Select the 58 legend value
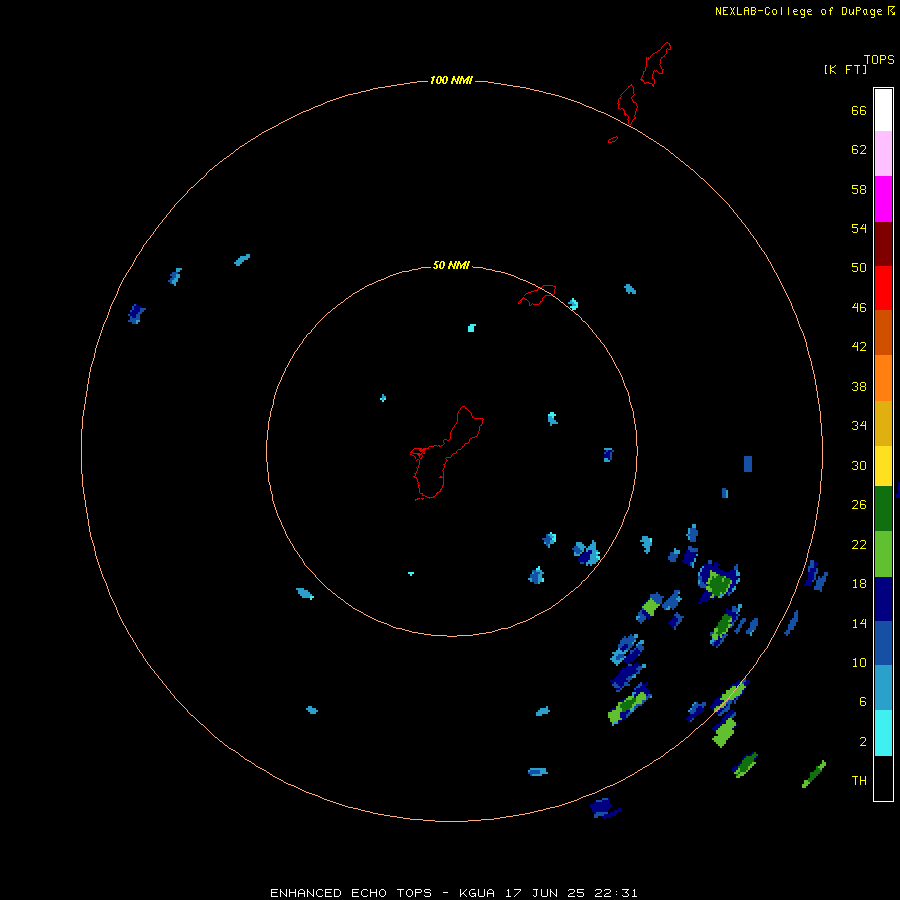The height and width of the screenshot is (900, 900). [859, 189]
